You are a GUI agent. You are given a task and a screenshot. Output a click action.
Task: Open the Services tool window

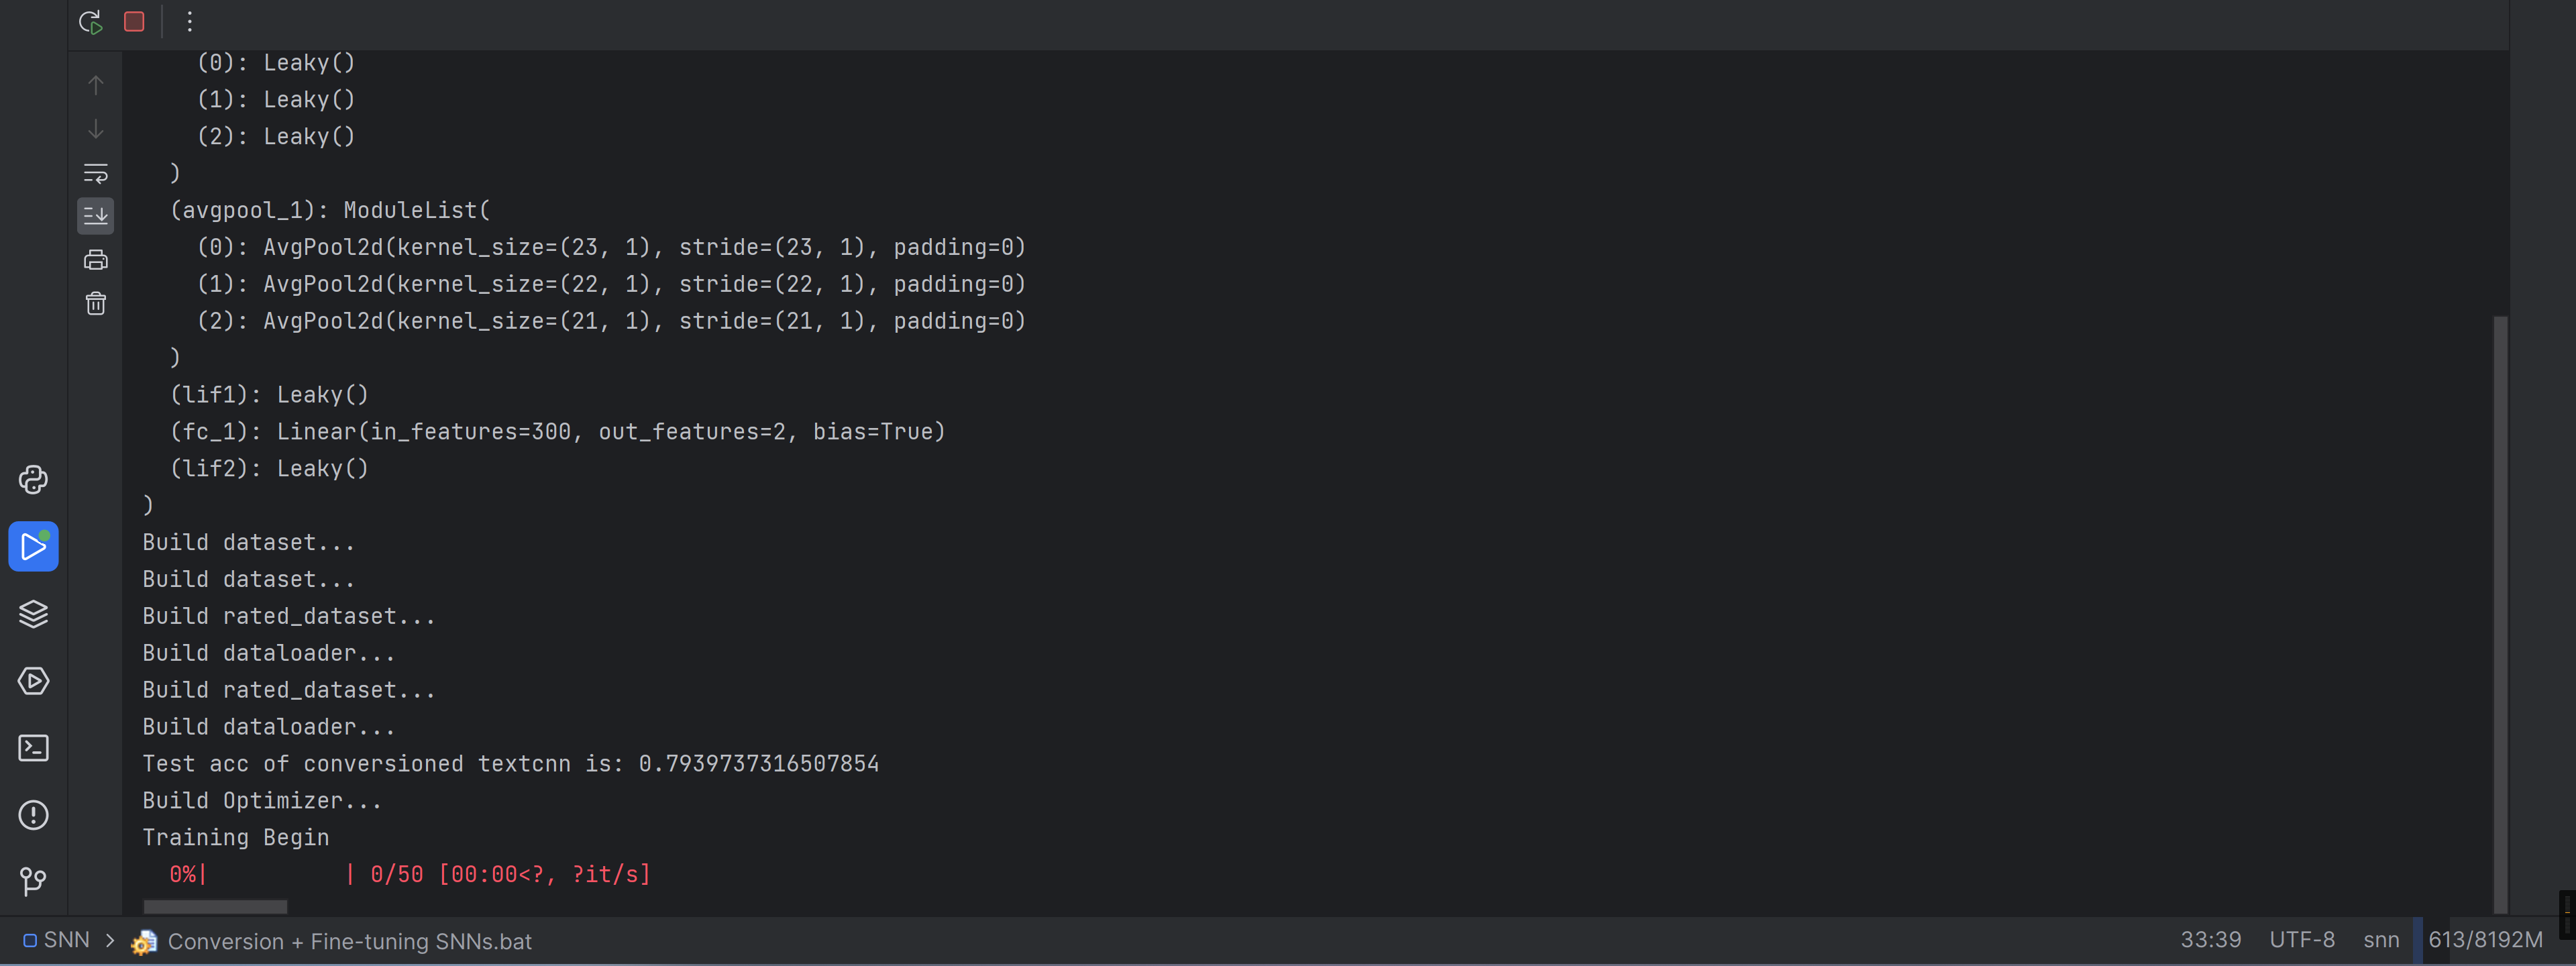pyautogui.click(x=33, y=681)
